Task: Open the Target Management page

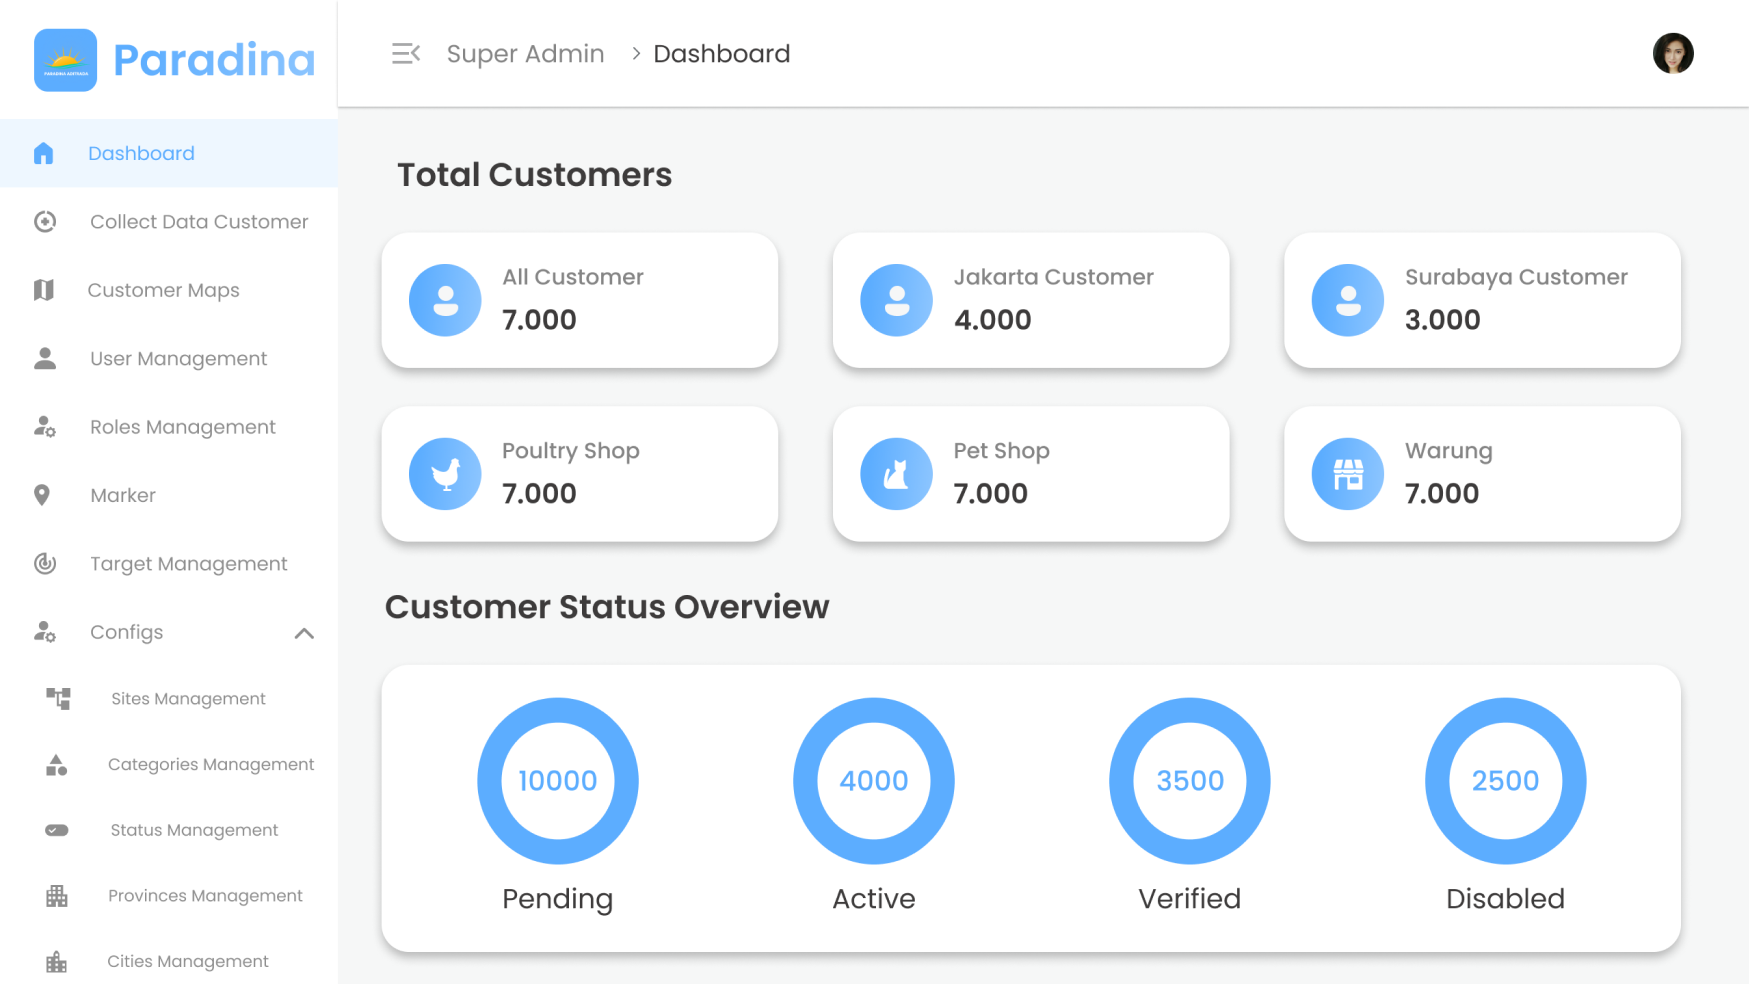Action: pyautogui.click(x=188, y=564)
